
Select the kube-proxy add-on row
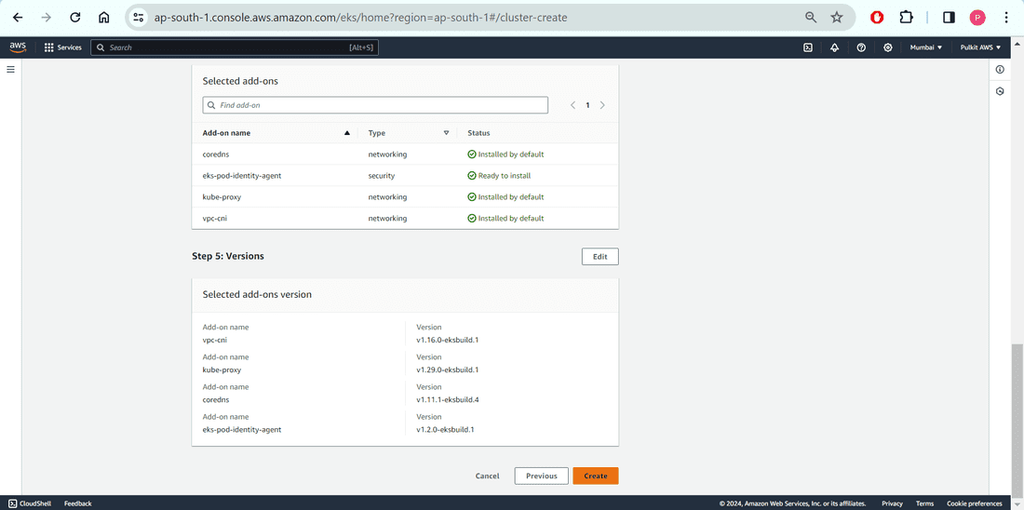(405, 197)
